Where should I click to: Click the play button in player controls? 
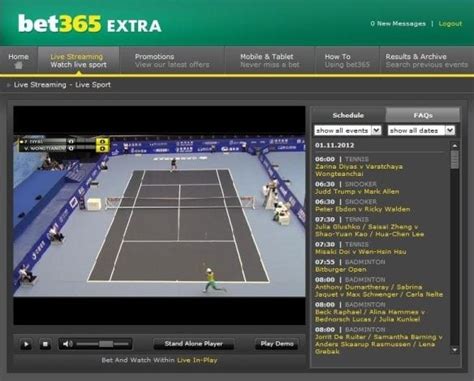[26, 344]
